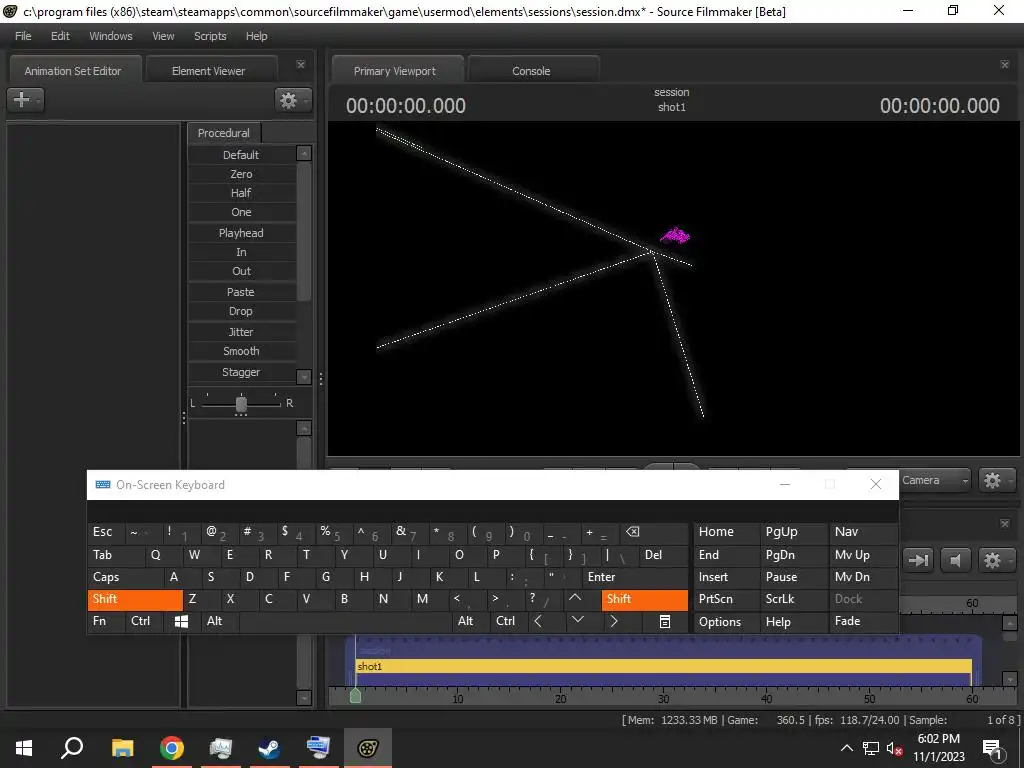Apply the Jitter preset
This screenshot has height=768, width=1024.
click(241, 332)
